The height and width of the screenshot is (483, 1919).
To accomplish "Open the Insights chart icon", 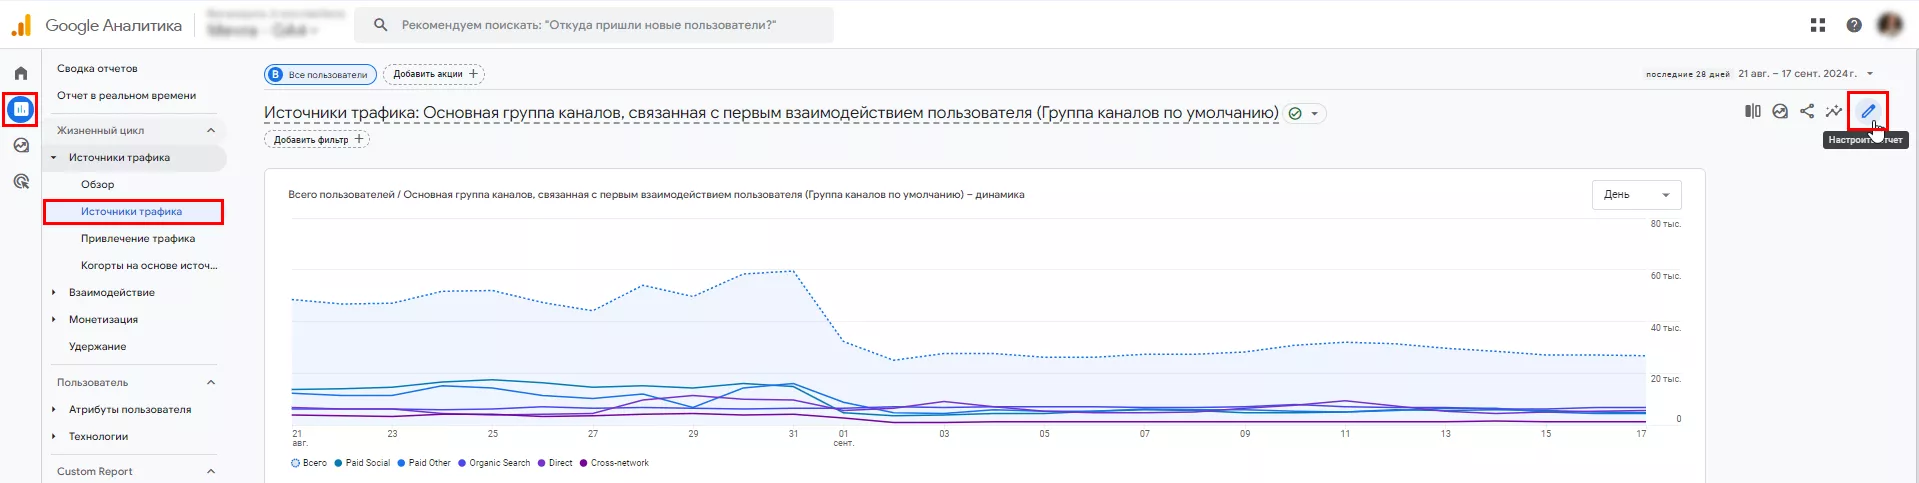I will (1780, 111).
